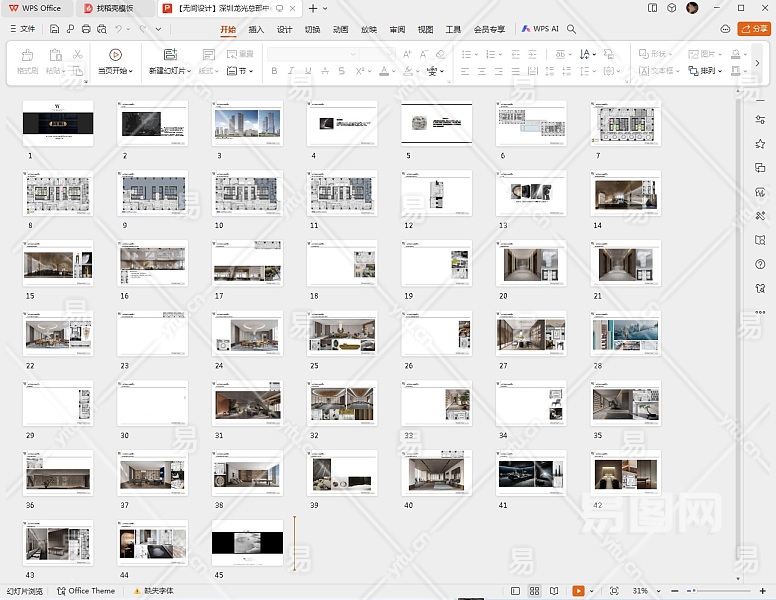Viewport: 776px width, 600px height.
Task: Open the 设计 ribbon tab
Action: [x=284, y=30]
